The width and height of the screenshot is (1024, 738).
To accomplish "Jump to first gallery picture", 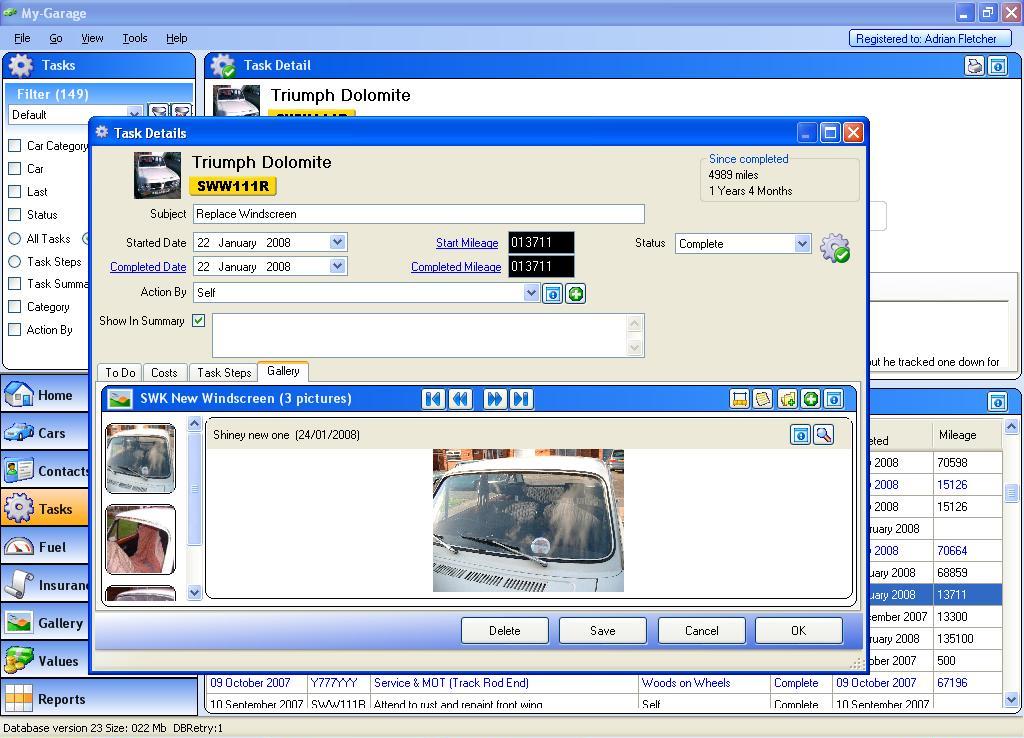I will (x=433, y=399).
